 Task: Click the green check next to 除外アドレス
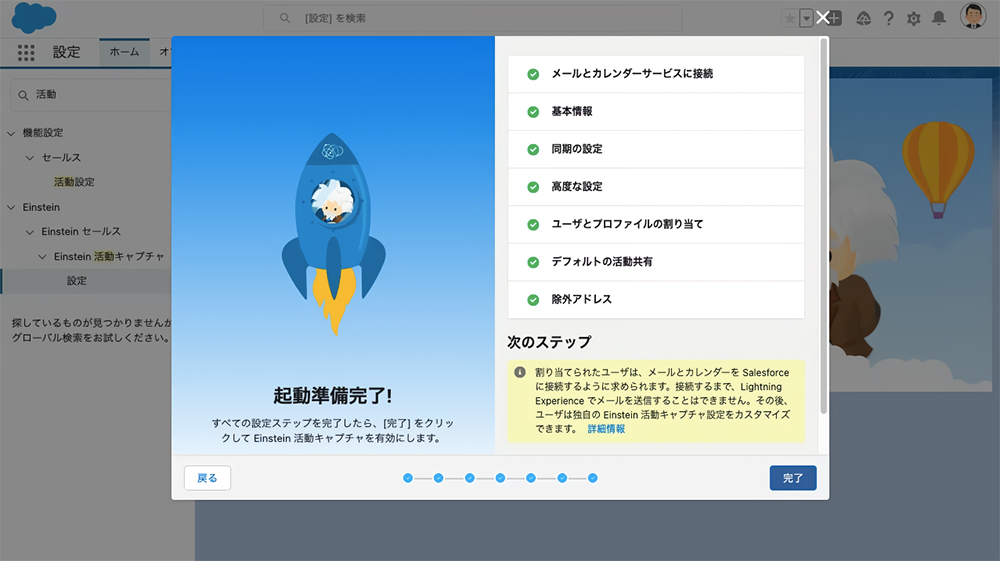point(533,300)
